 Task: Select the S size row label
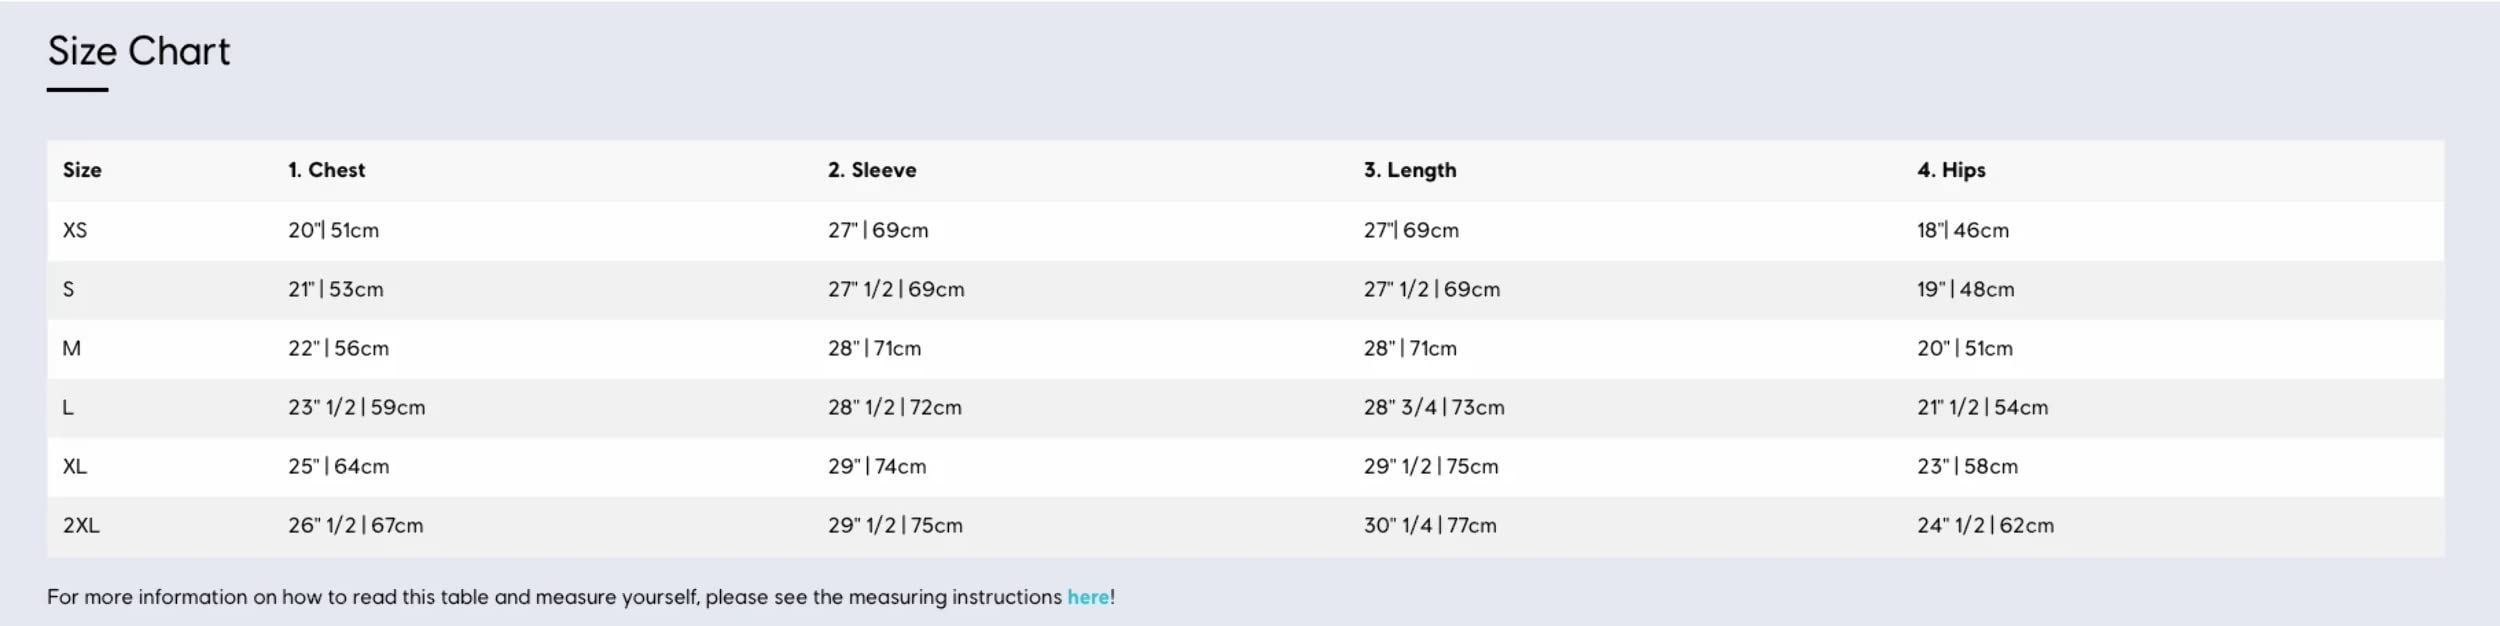coord(68,289)
